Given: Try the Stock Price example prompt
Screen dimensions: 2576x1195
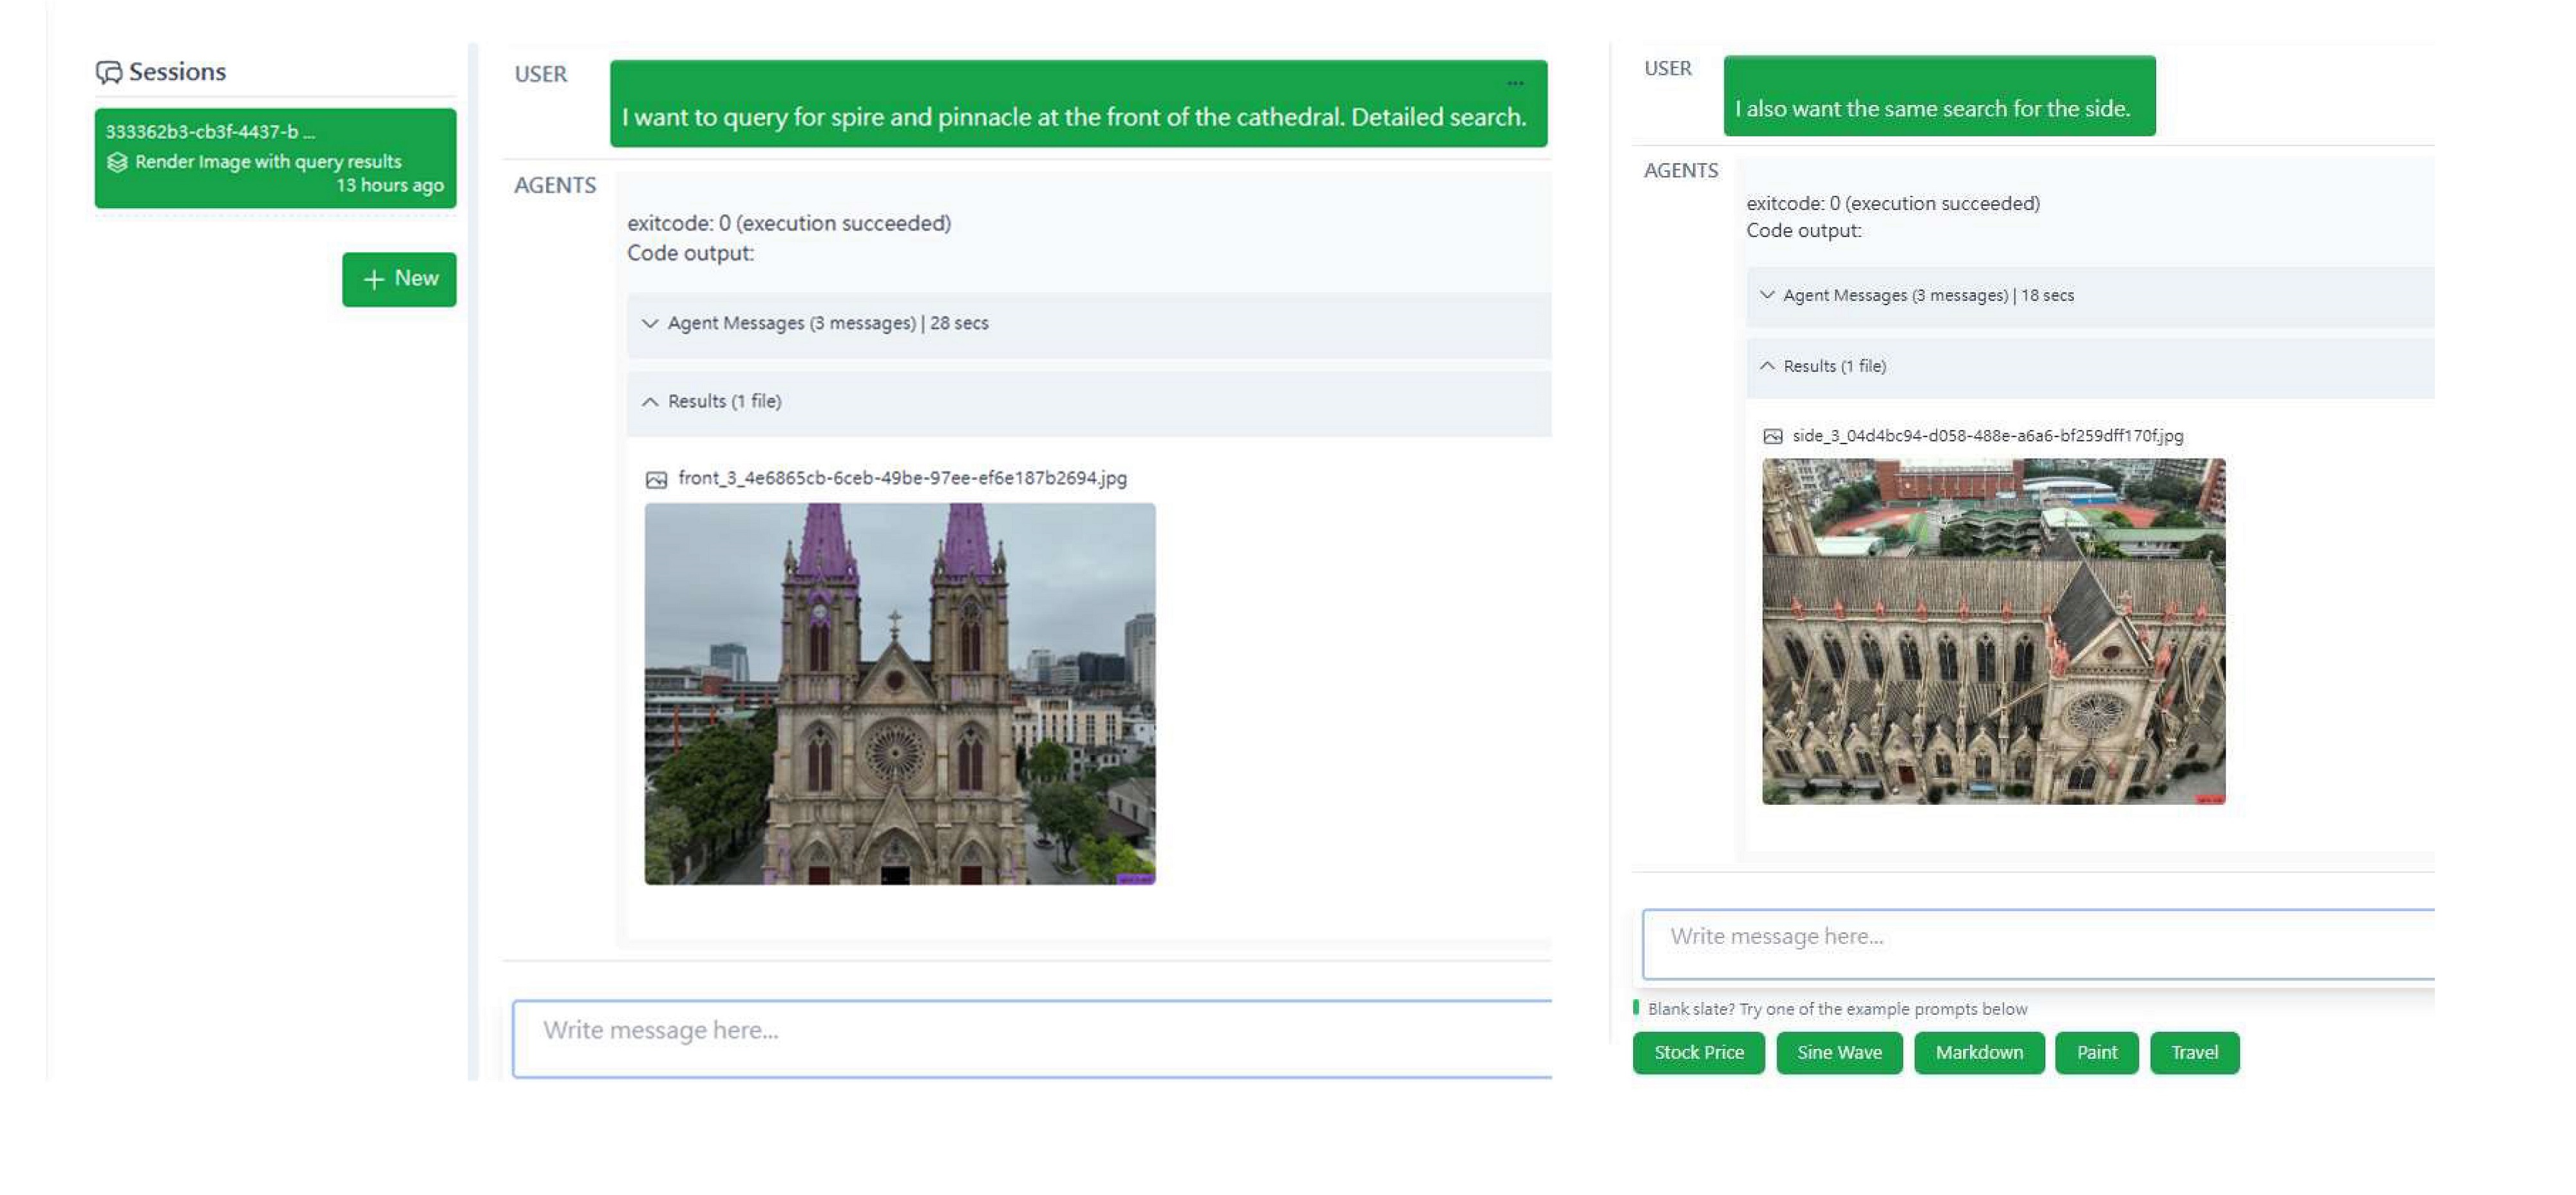Looking at the screenshot, I should click(x=1698, y=1053).
